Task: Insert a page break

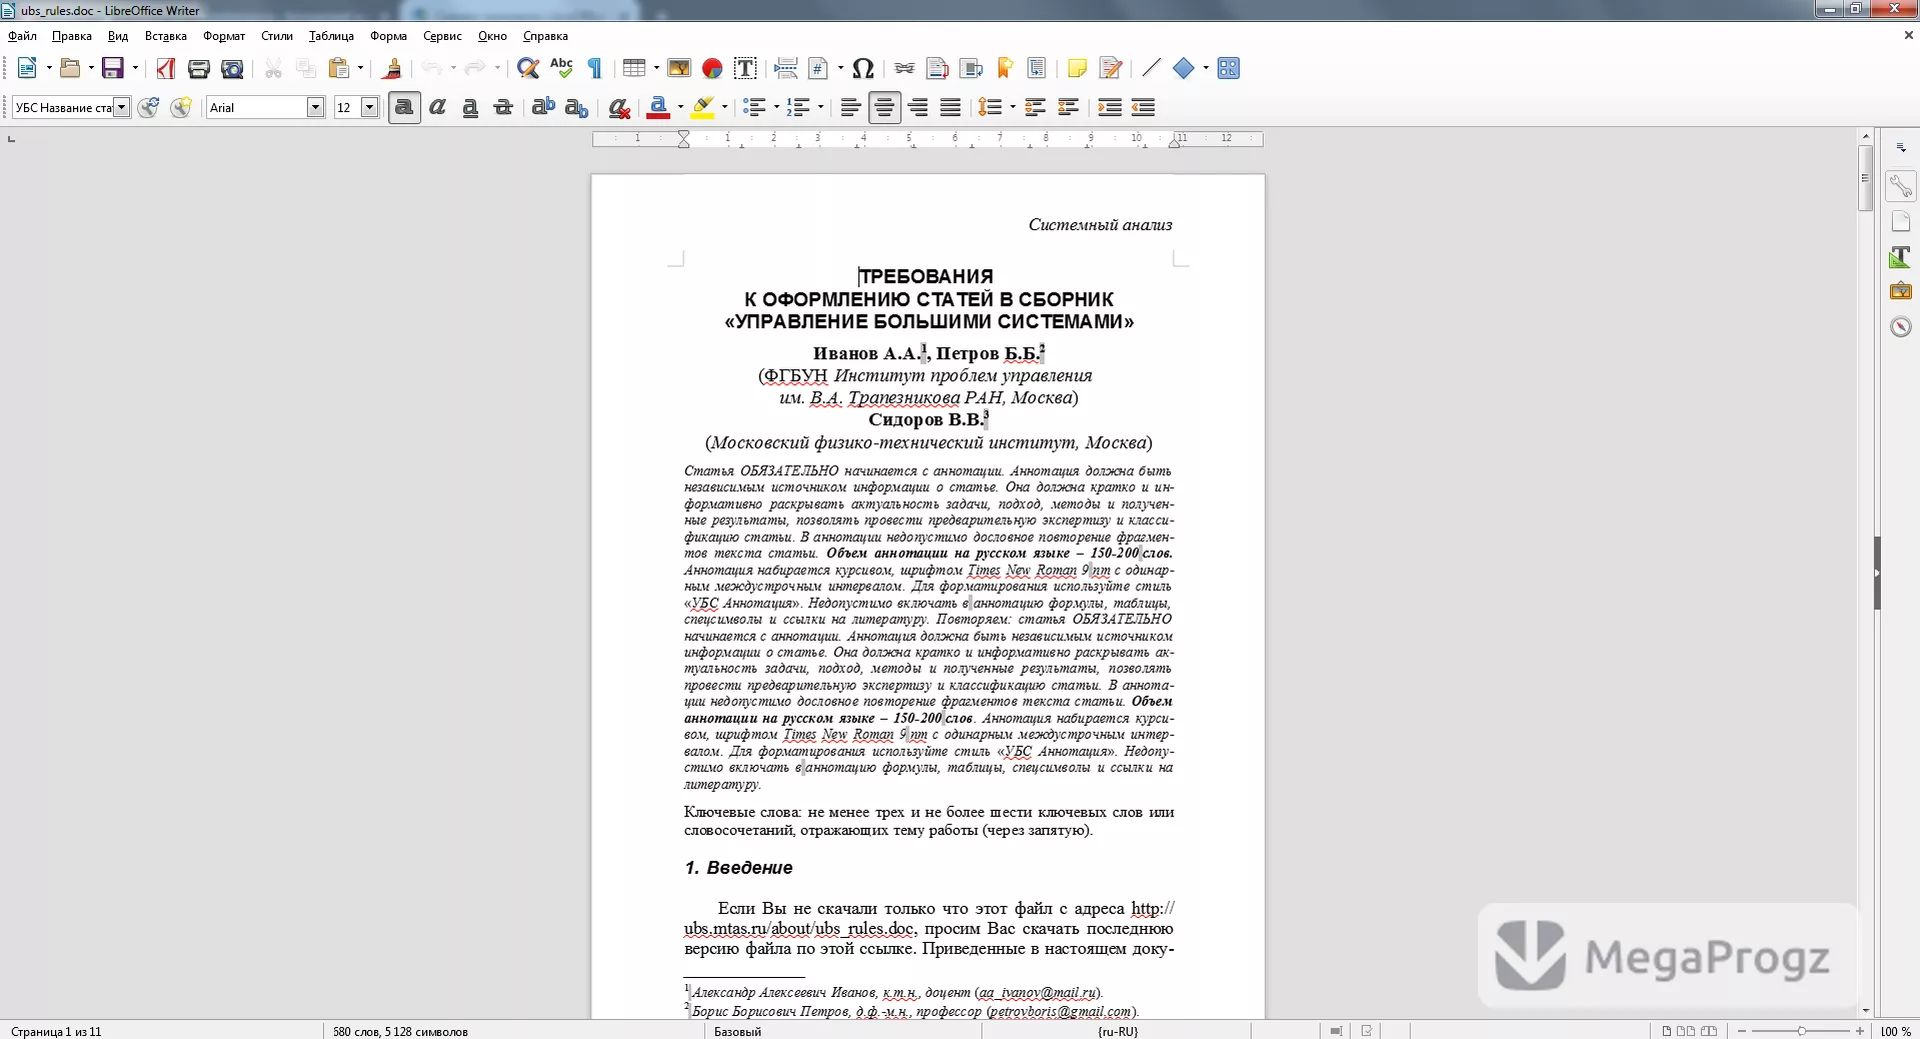Action: [x=786, y=68]
